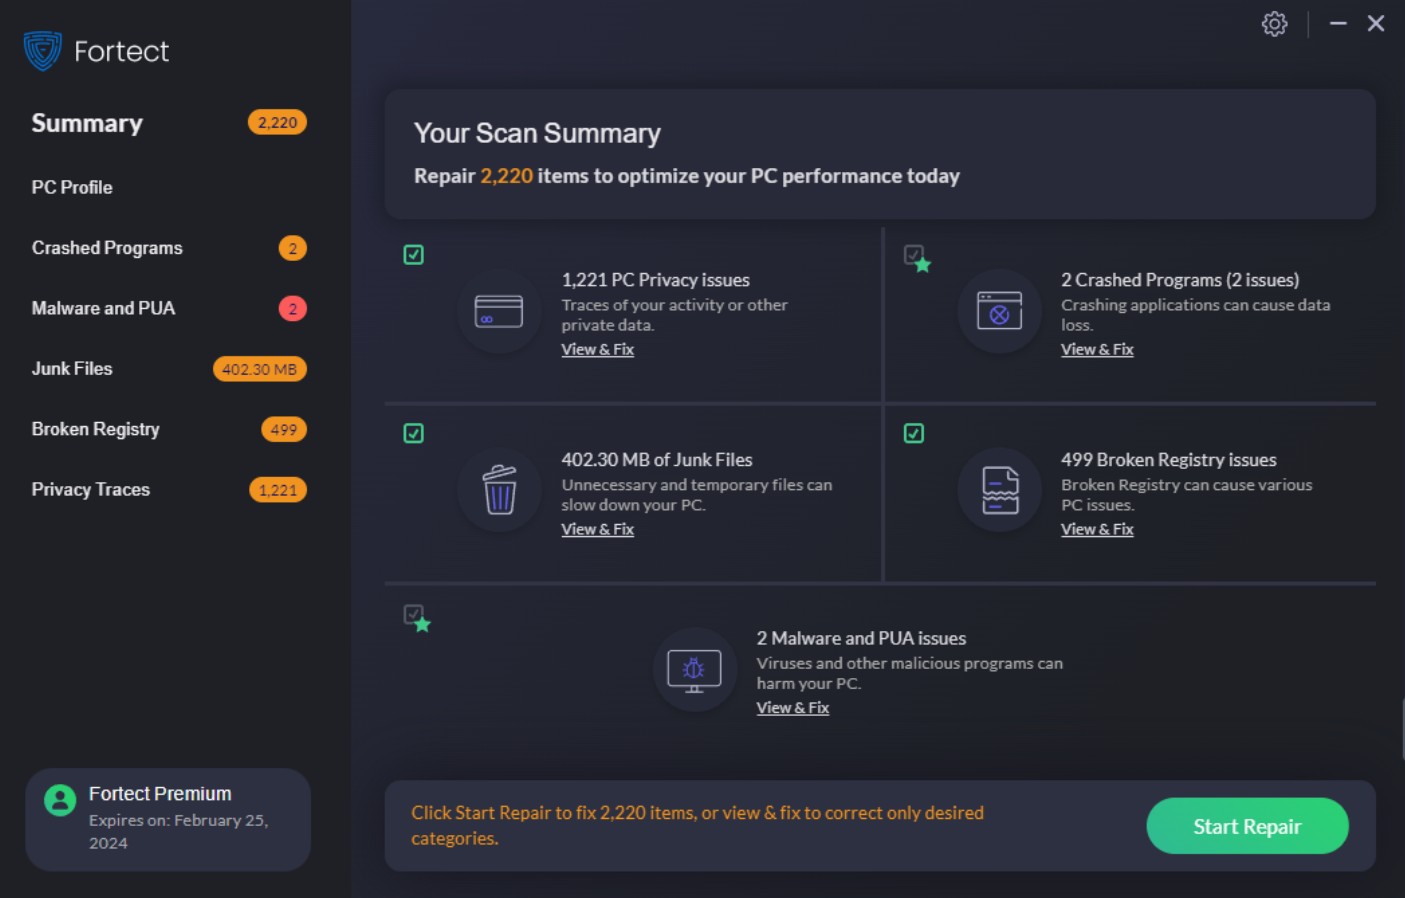The height and width of the screenshot is (898, 1405).
Task: Open View & Fix for Malware issues
Action: point(793,707)
